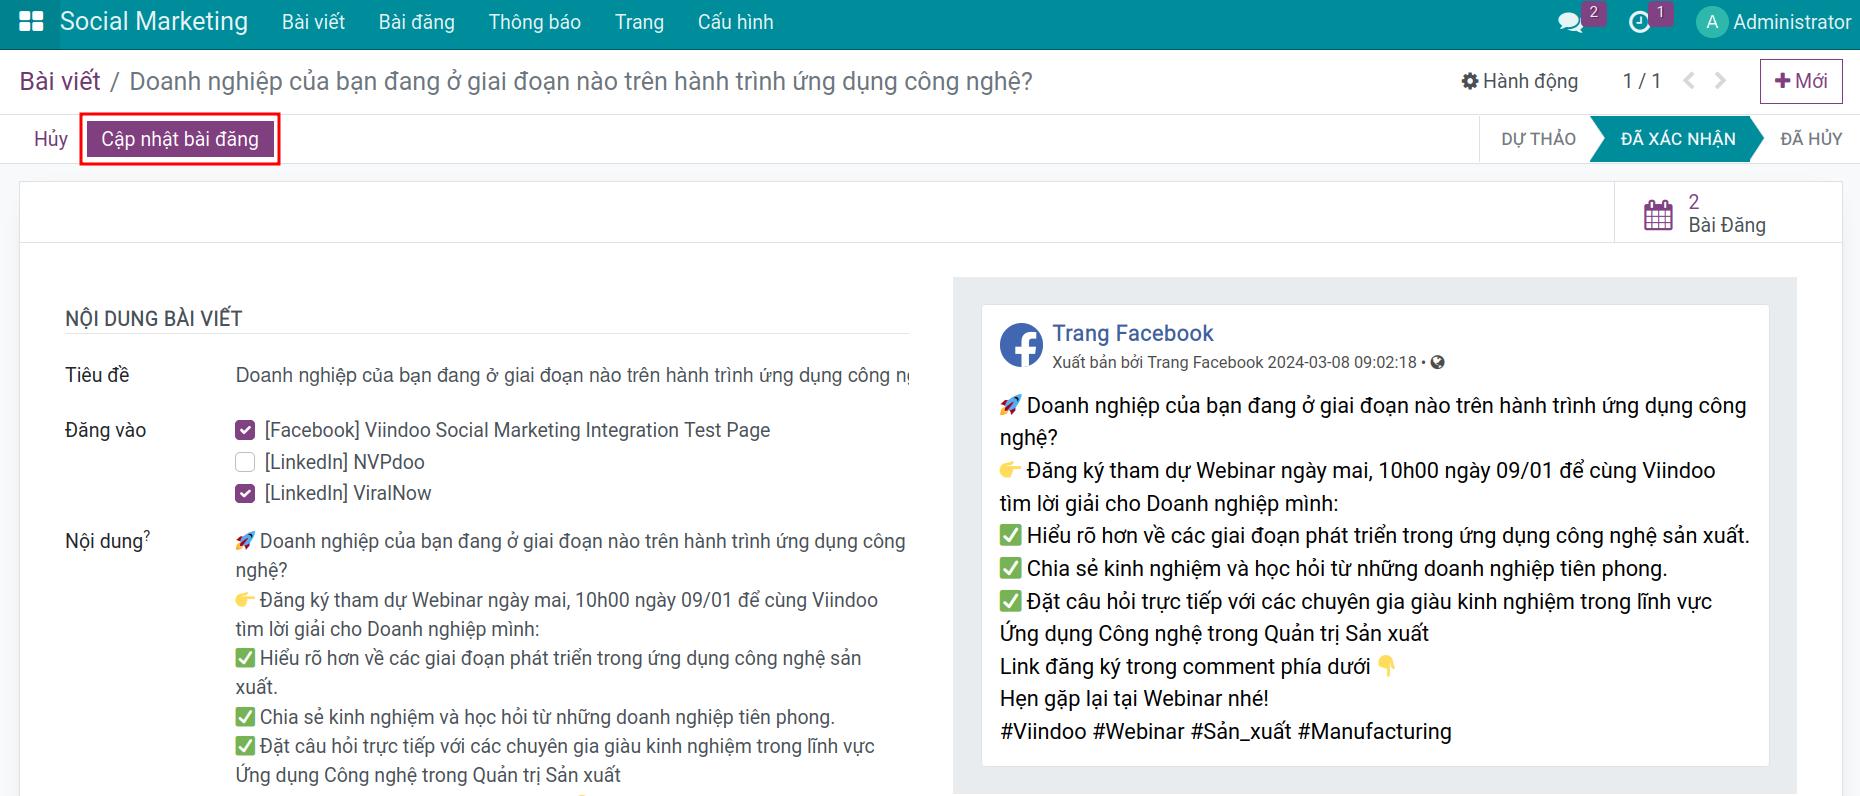
Task: Open the Thông báo menu
Action: point(535,22)
